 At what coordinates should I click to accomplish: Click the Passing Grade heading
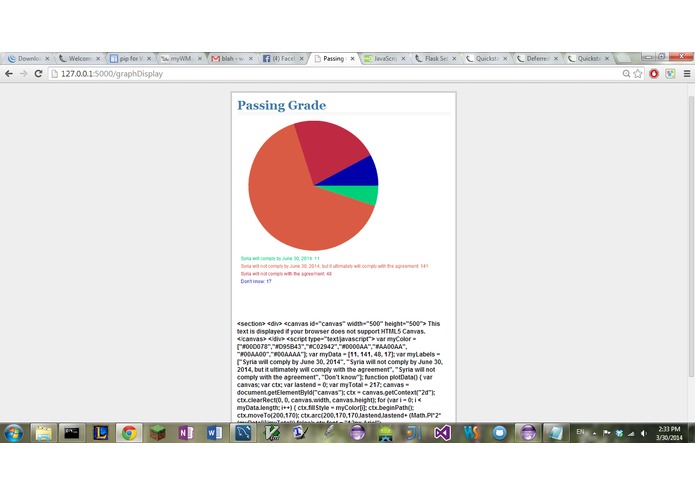click(281, 105)
